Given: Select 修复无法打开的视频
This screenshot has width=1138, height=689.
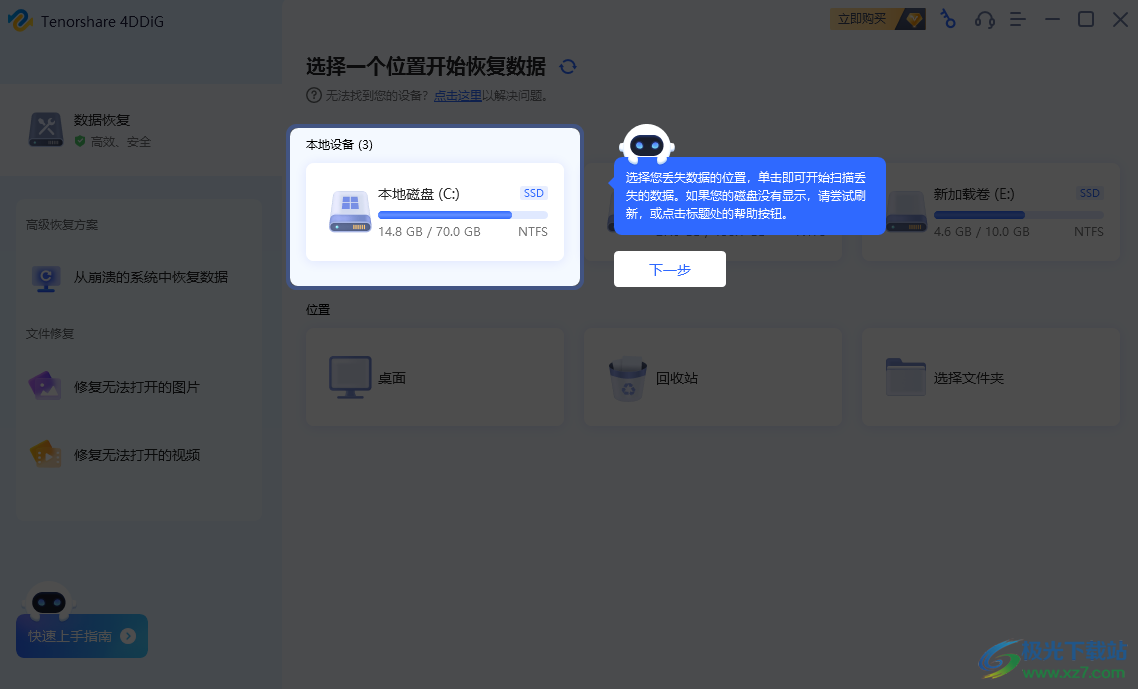Looking at the screenshot, I should tap(139, 454).
